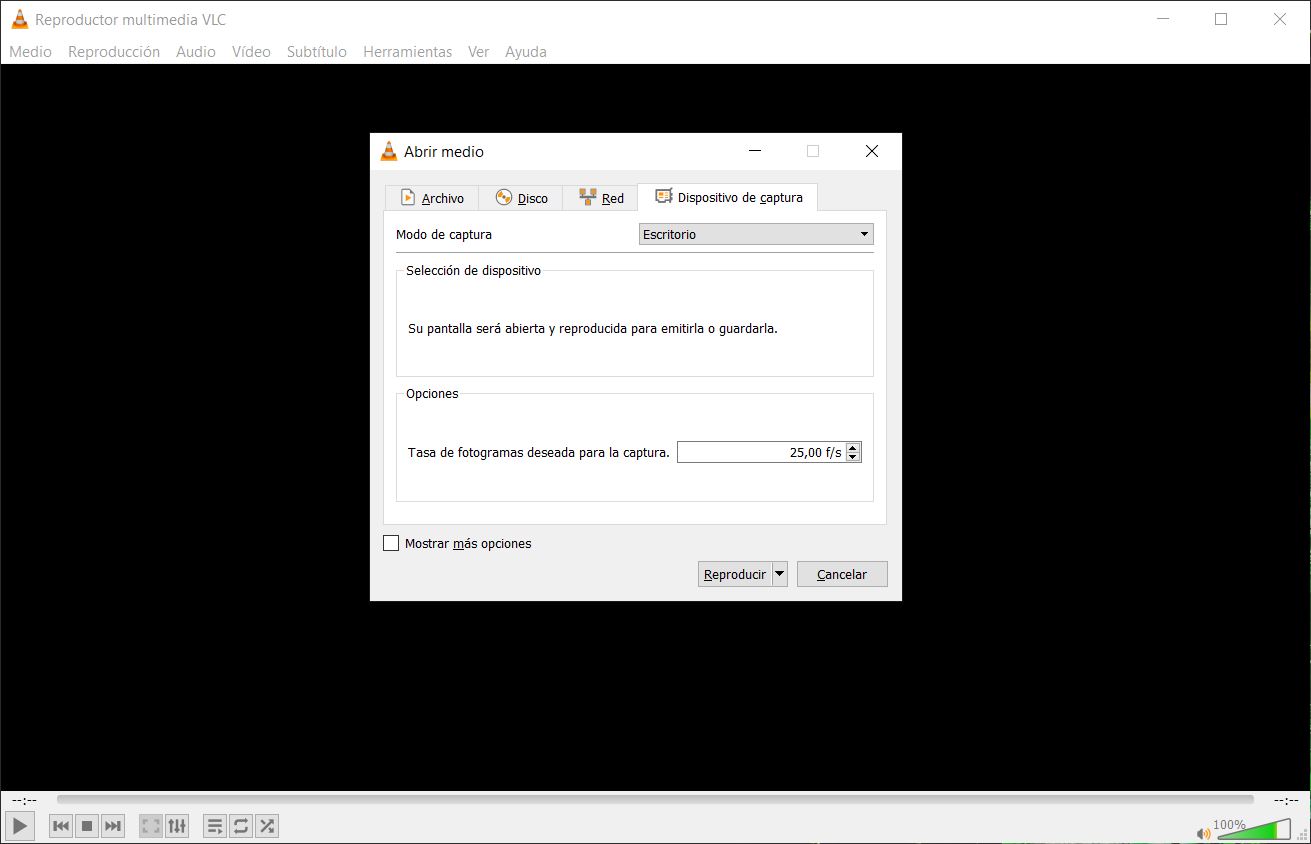Screen dimensions: 1311x844
Task: Toggle the loop repeat icon
Action: pyautogui.click(x=241, y=826)
